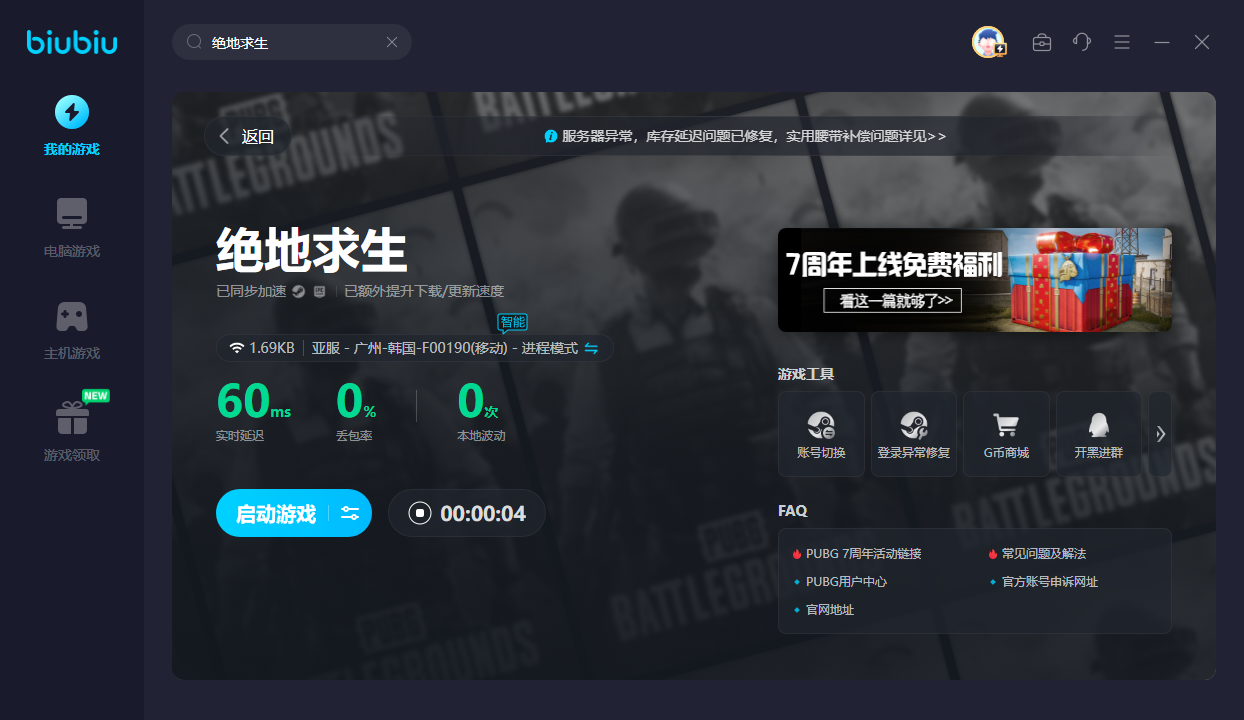Click the 绝地求生 search field

click(292, 42)
